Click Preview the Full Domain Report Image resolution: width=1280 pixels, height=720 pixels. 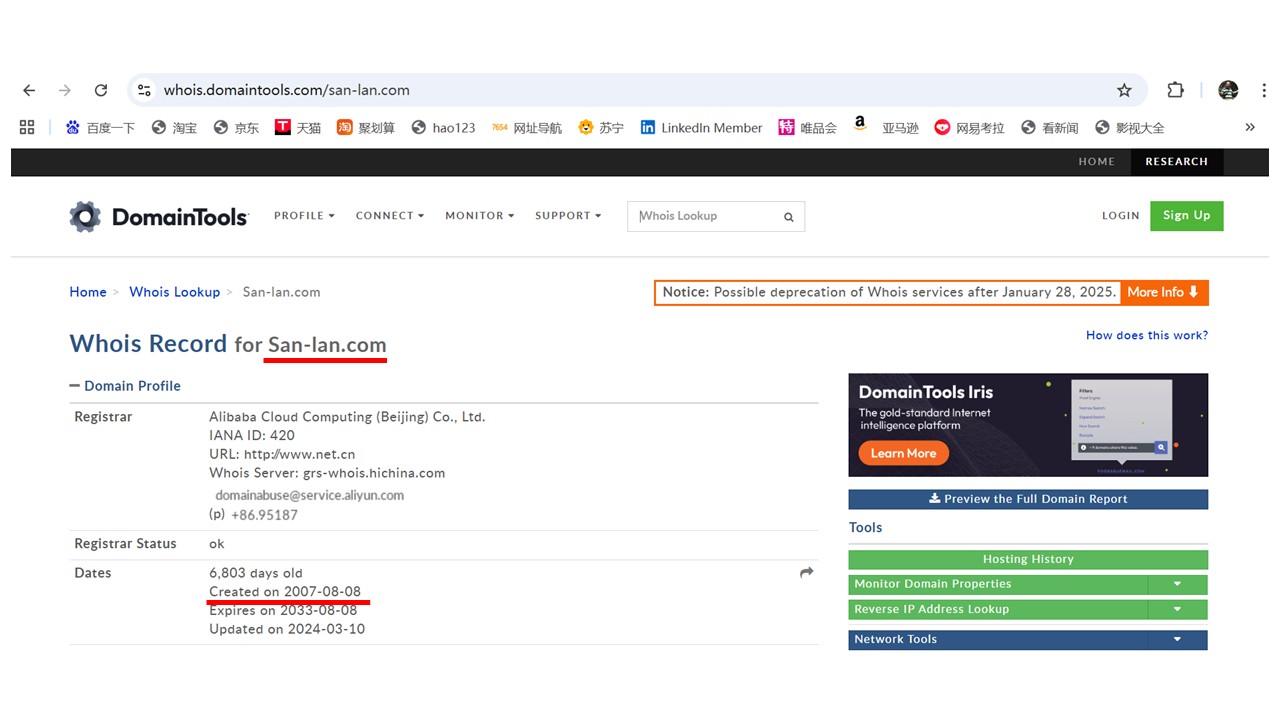pos(1028,499)
